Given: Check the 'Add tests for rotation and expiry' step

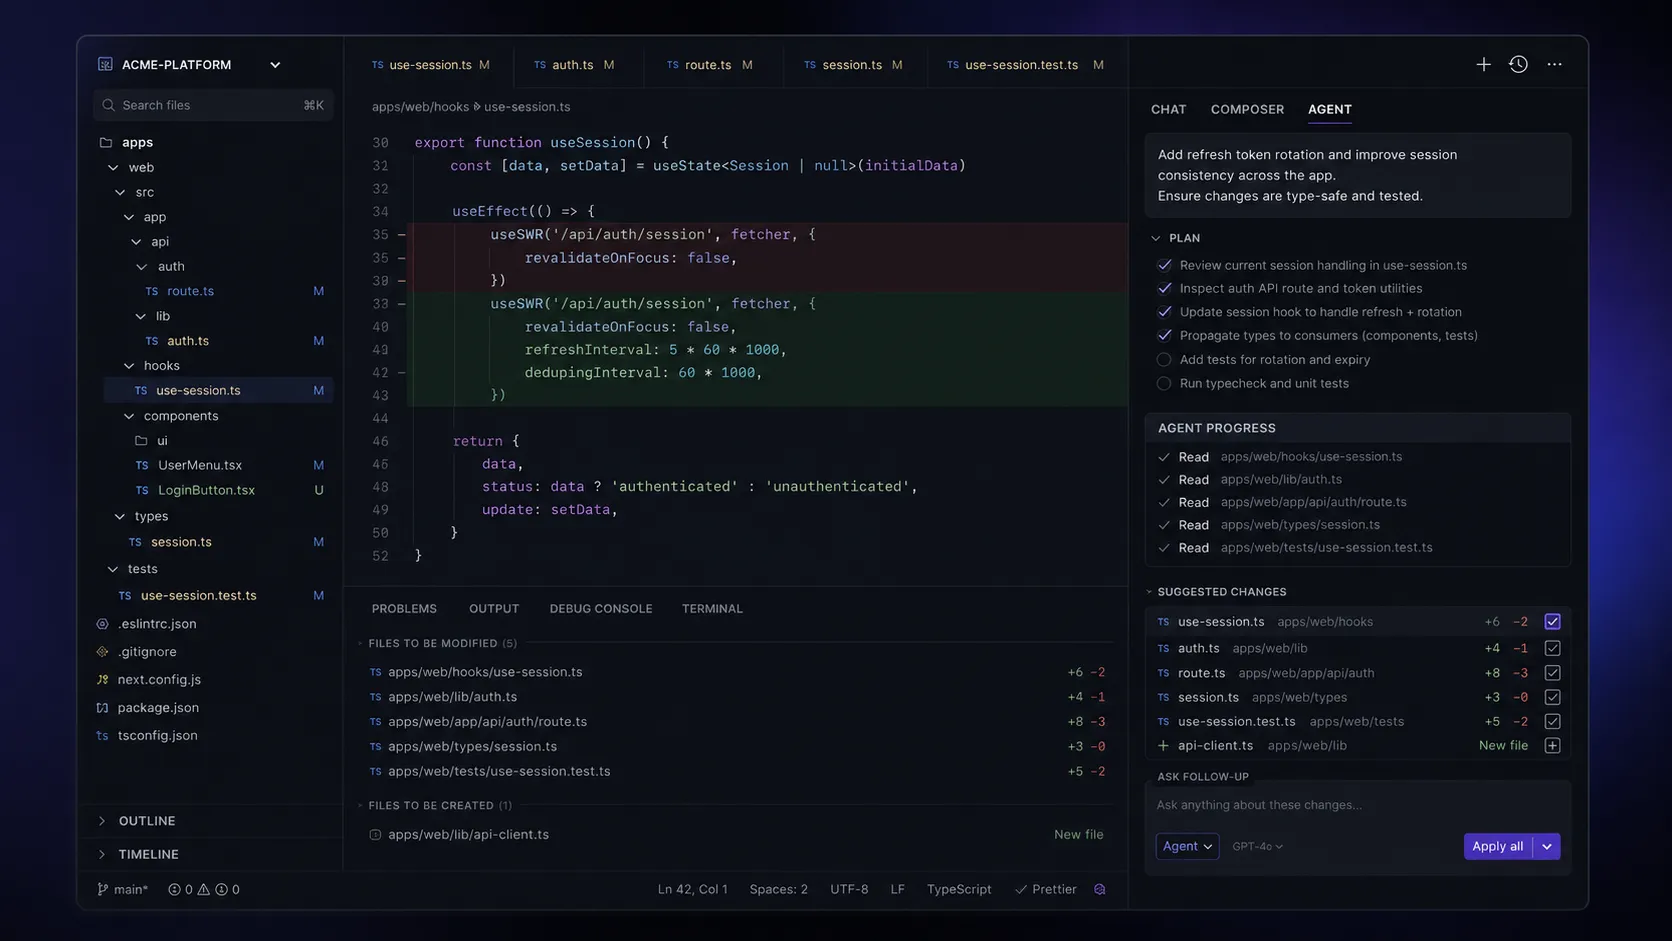Looking at the screenshot, I should [x=1164, y=360].
